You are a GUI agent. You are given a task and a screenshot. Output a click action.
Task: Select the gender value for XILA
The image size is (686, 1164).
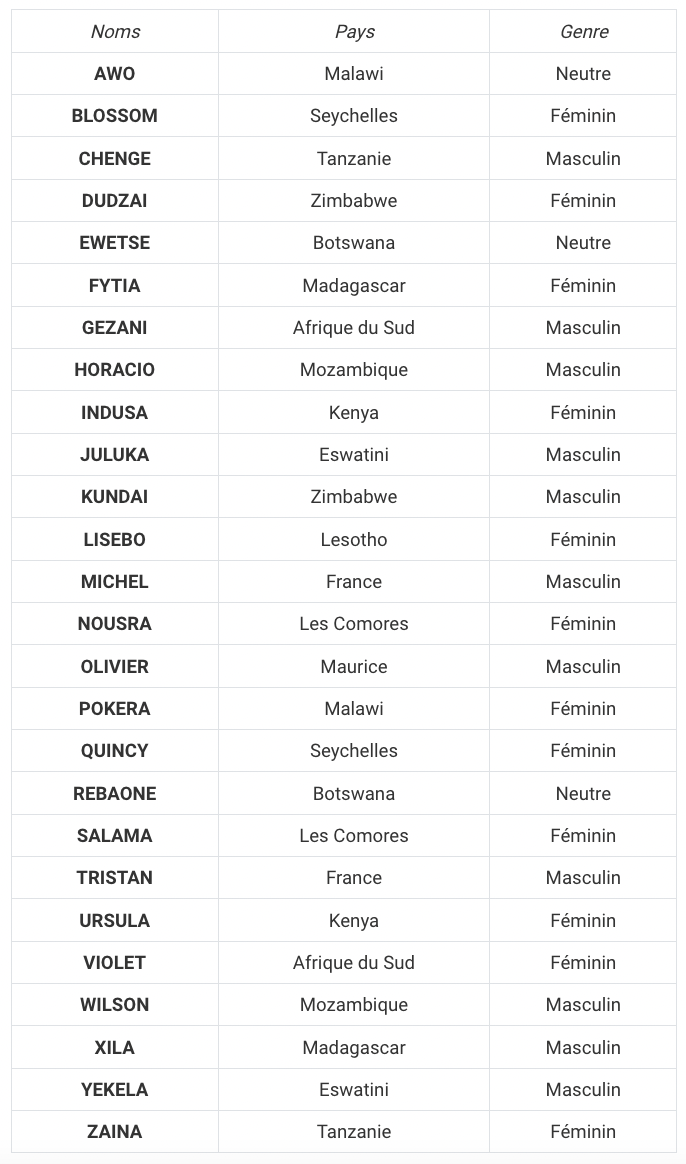click(583, 1048)
